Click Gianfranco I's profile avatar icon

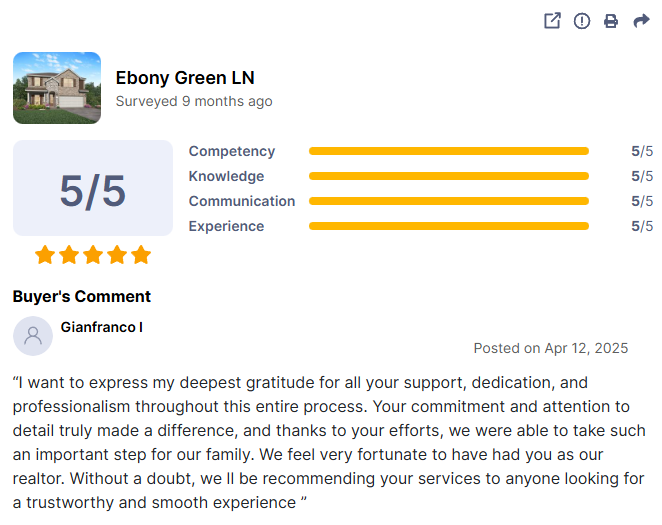(x=33, y=336)
